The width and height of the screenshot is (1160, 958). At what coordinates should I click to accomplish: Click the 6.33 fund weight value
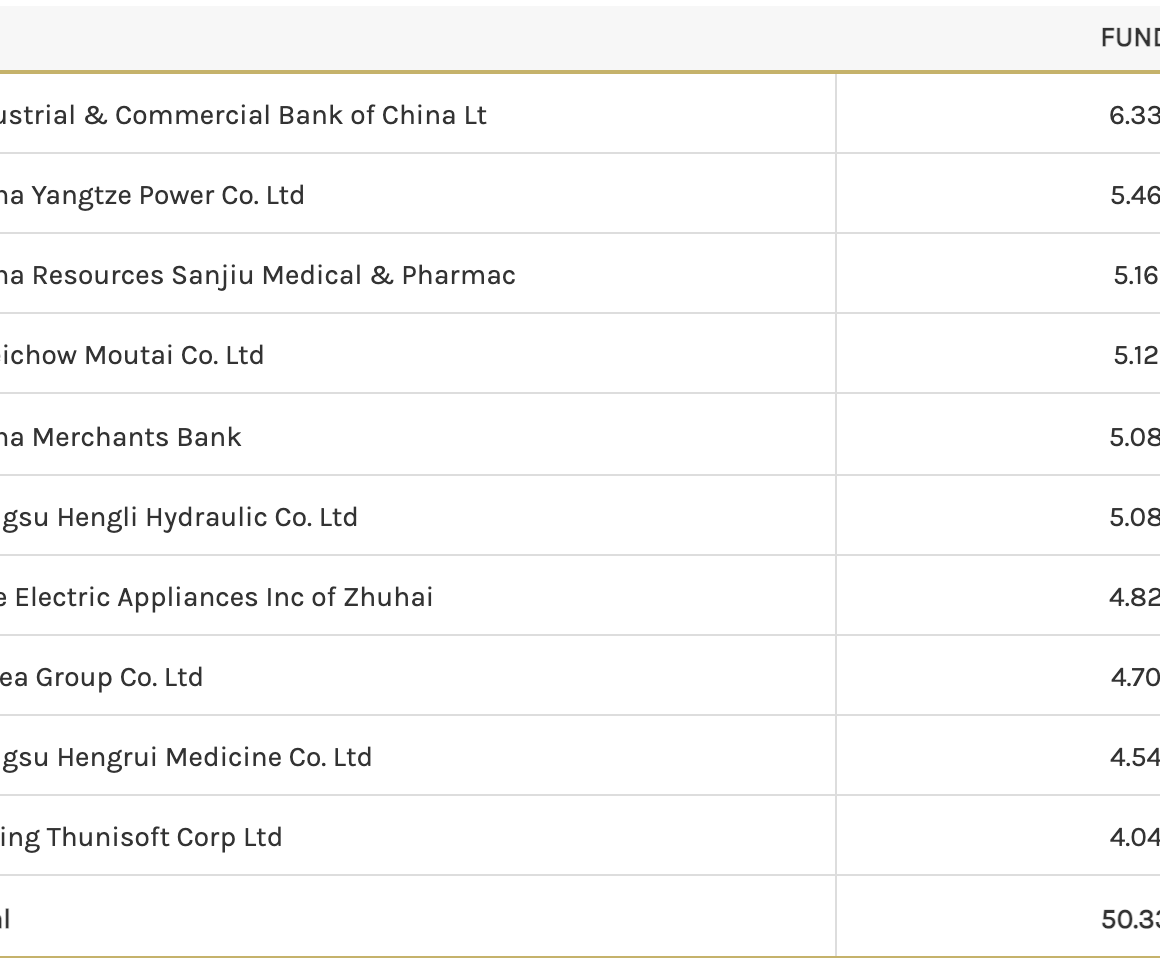pyautogui.click(x=1134, y=115)
